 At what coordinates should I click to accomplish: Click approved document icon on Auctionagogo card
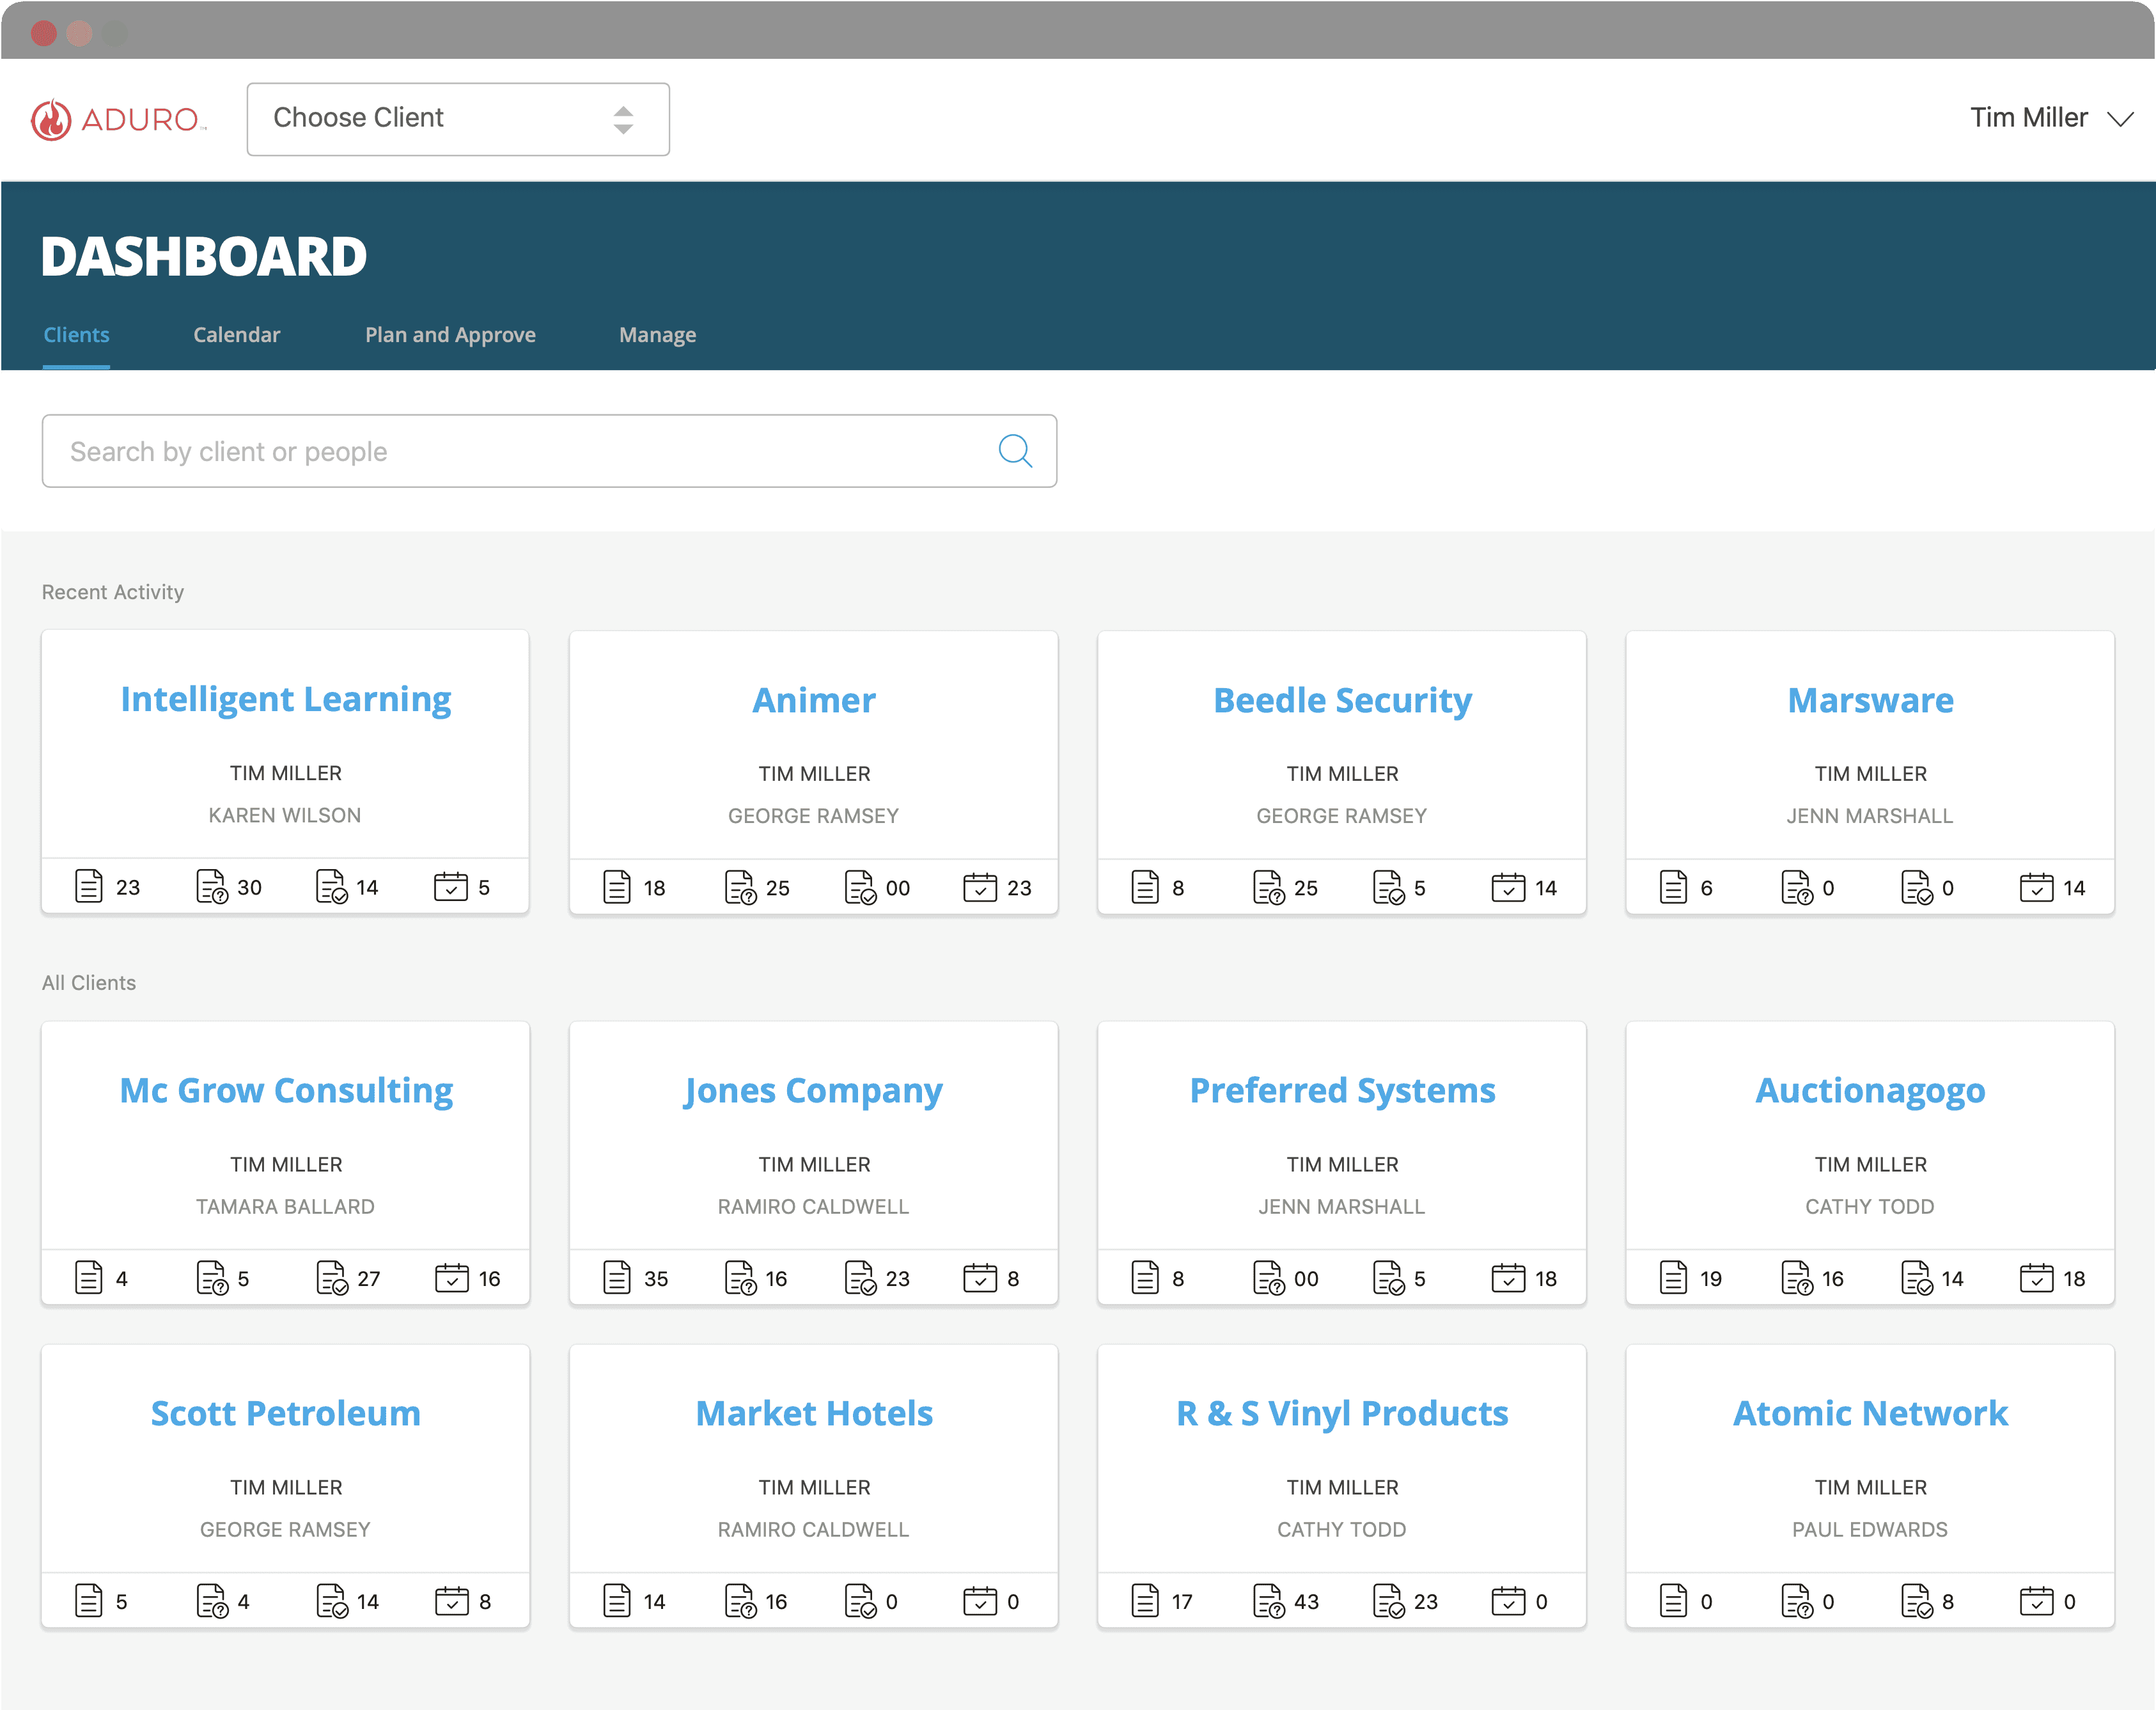pos(1916,1278)
